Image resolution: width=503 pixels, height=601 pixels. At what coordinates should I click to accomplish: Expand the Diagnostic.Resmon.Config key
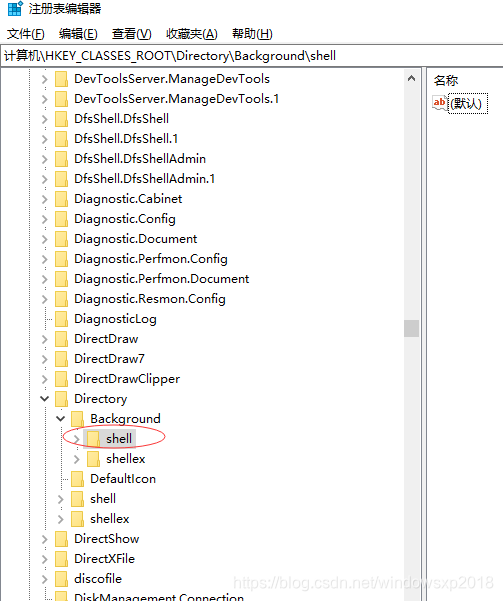click(x=44, y=299)
